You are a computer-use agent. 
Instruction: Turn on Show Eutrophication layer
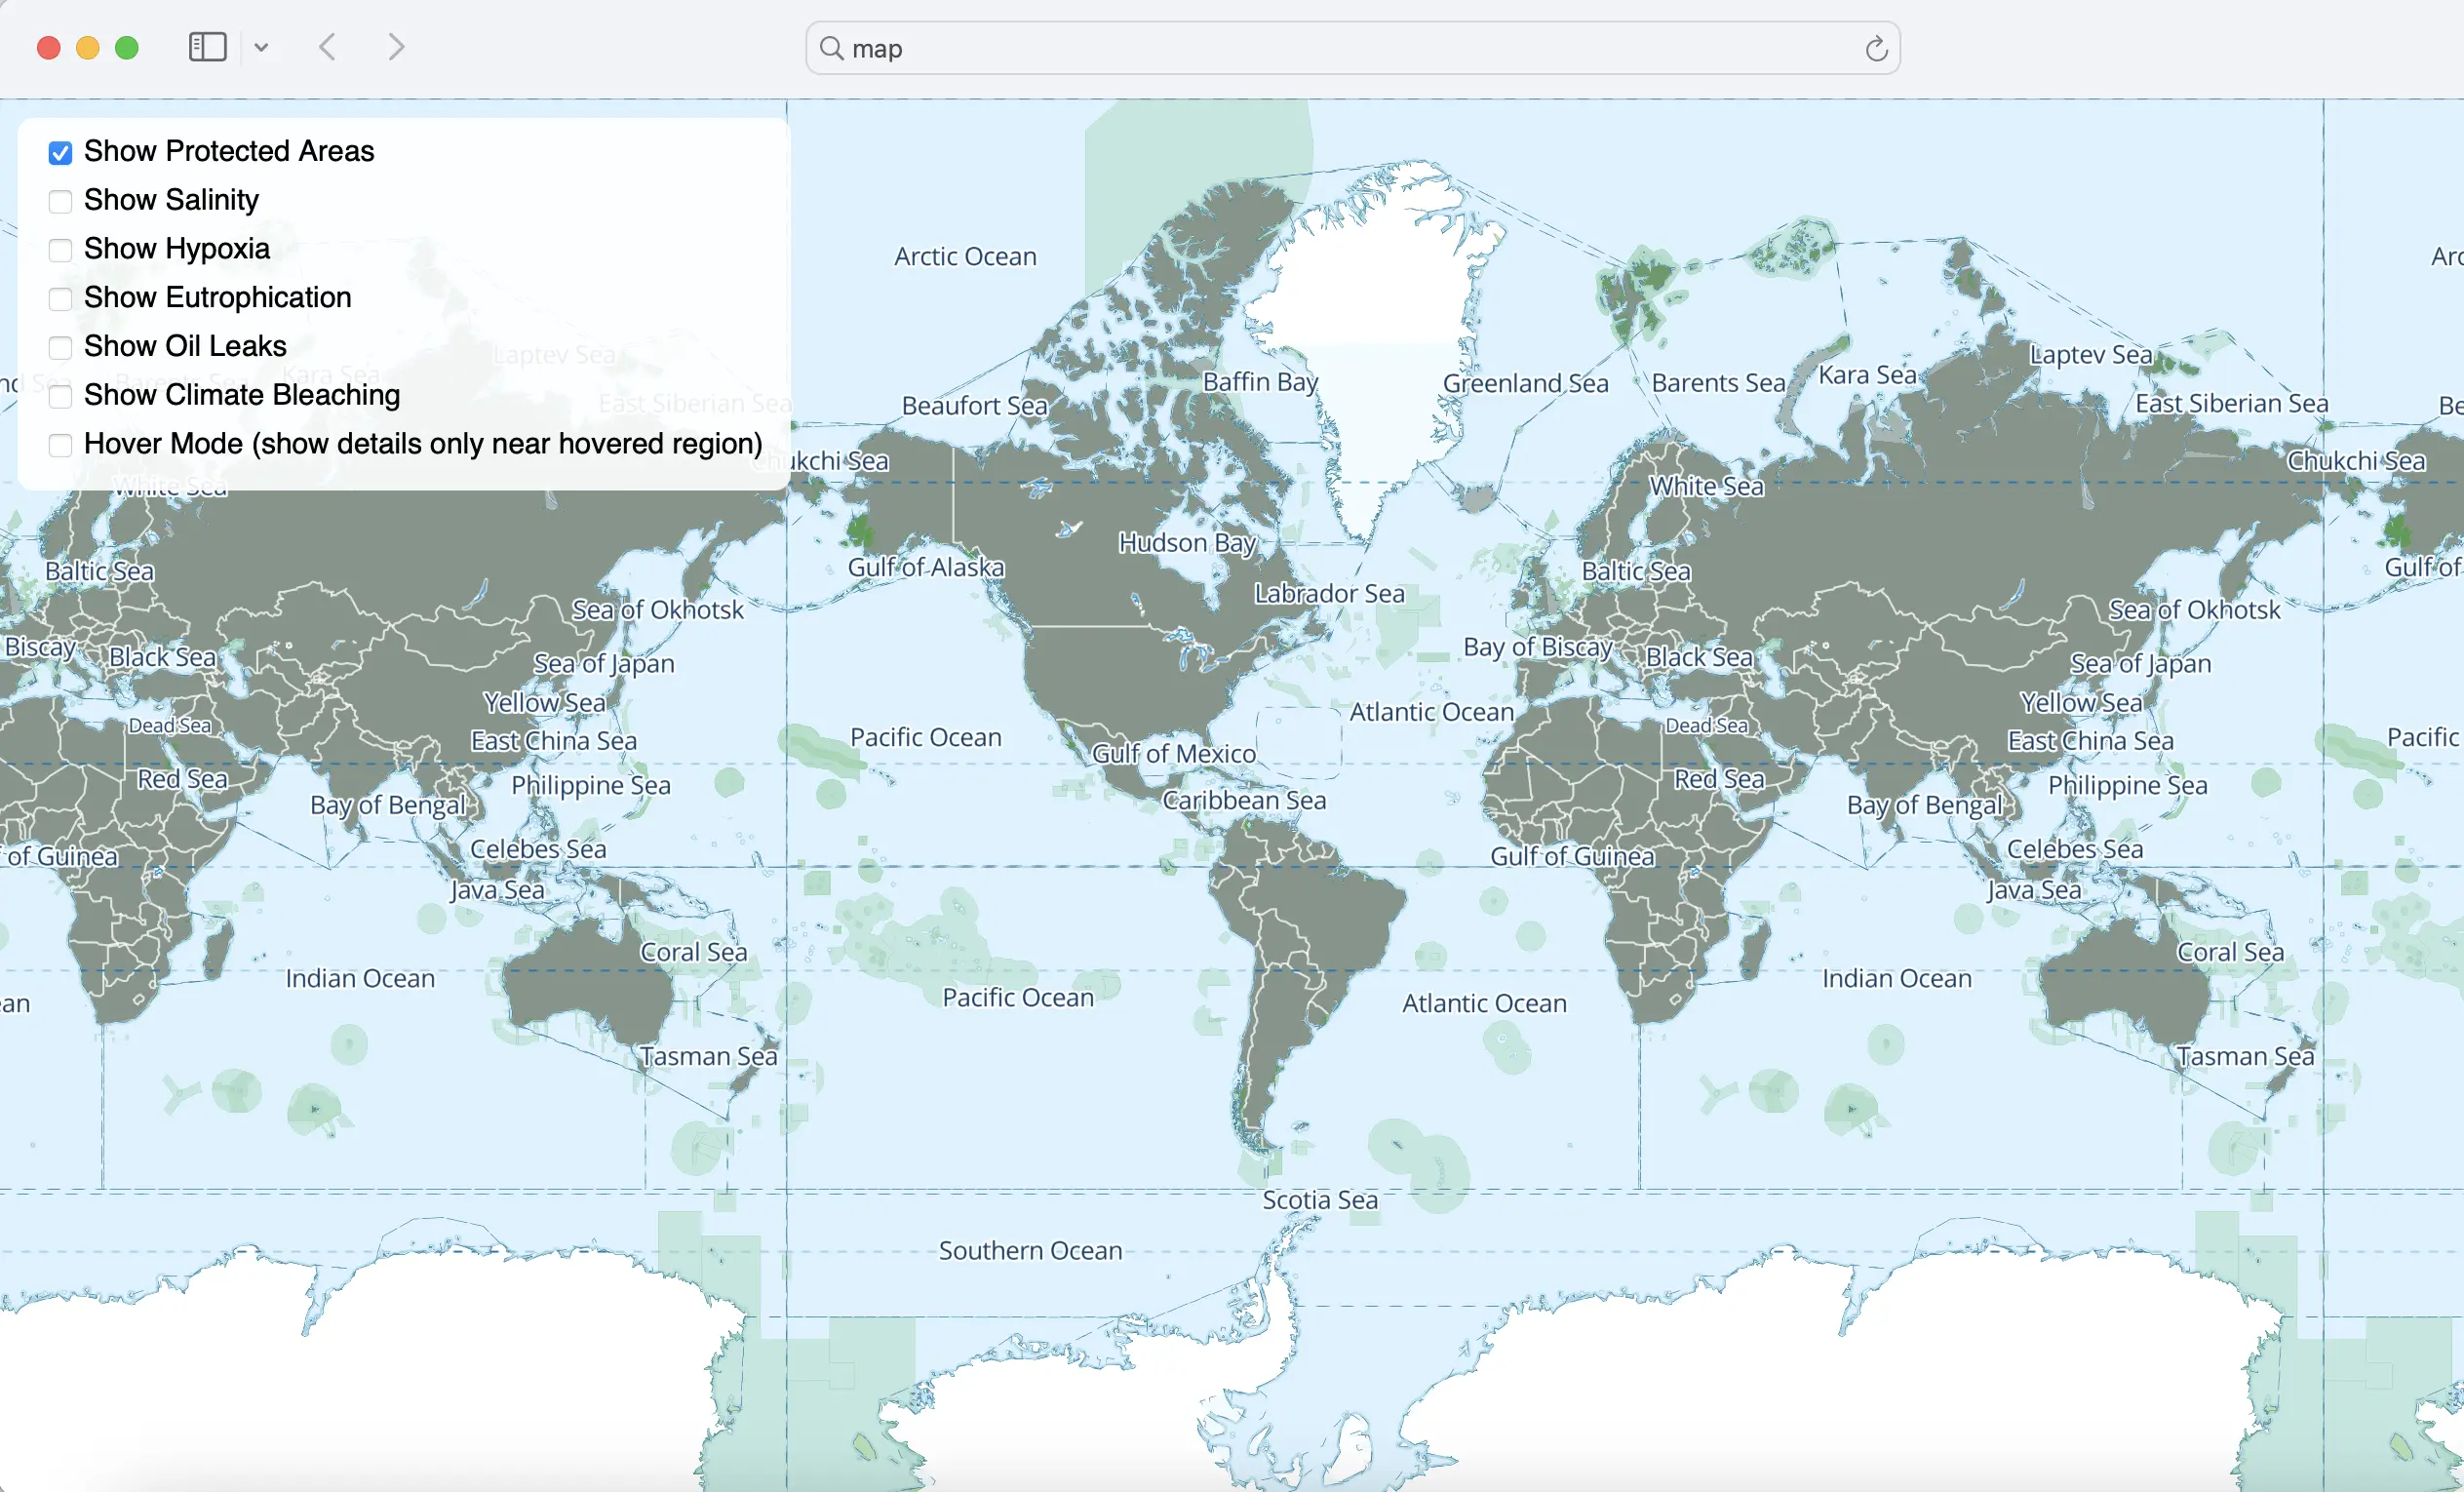60,298
